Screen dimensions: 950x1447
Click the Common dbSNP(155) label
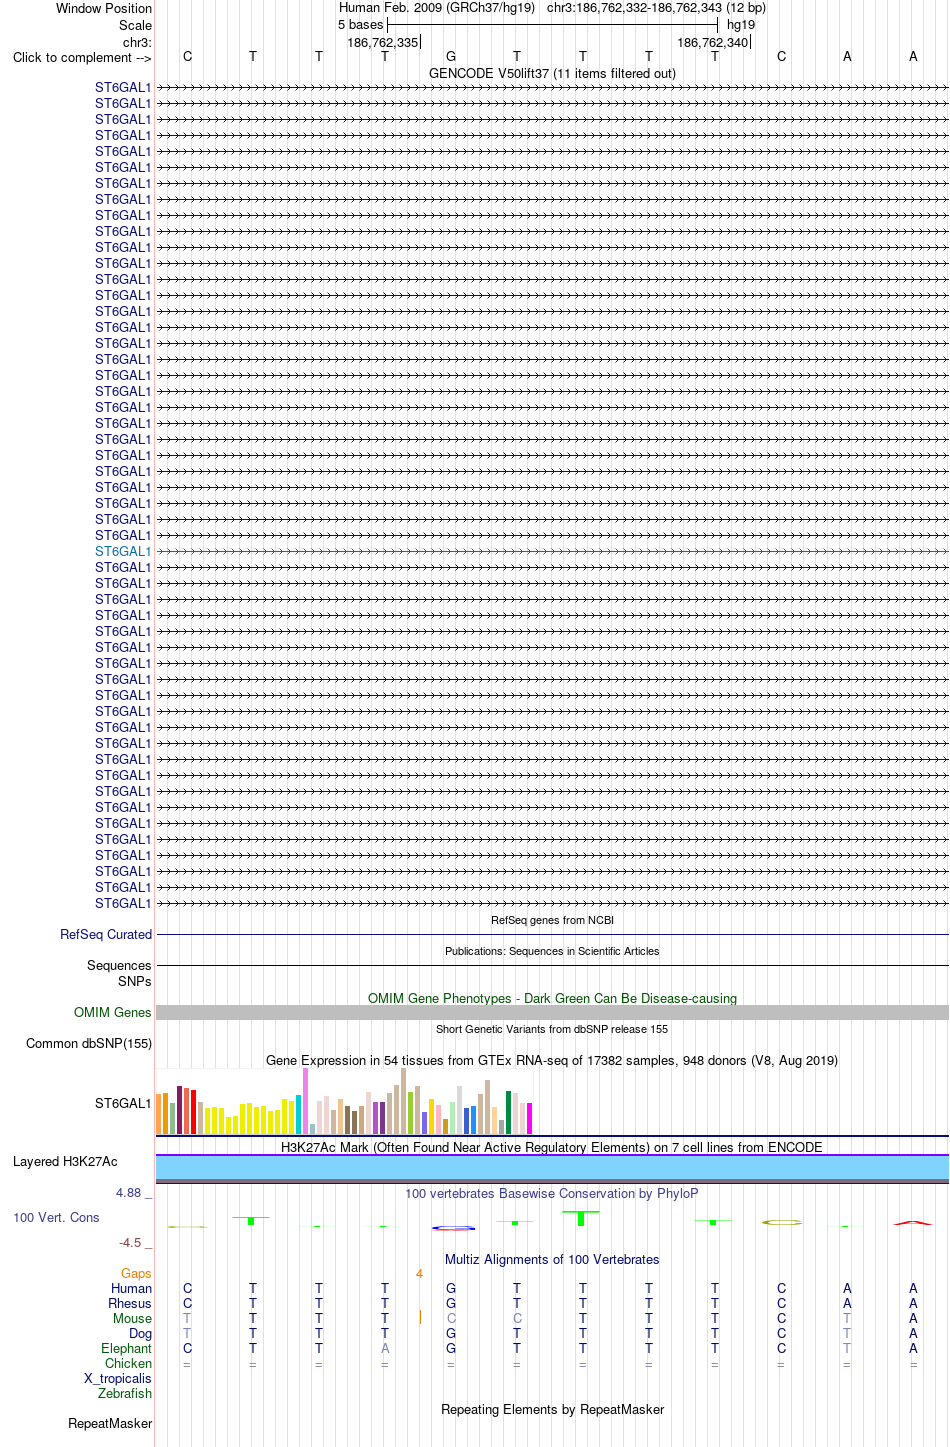[x=89, y=1043]
